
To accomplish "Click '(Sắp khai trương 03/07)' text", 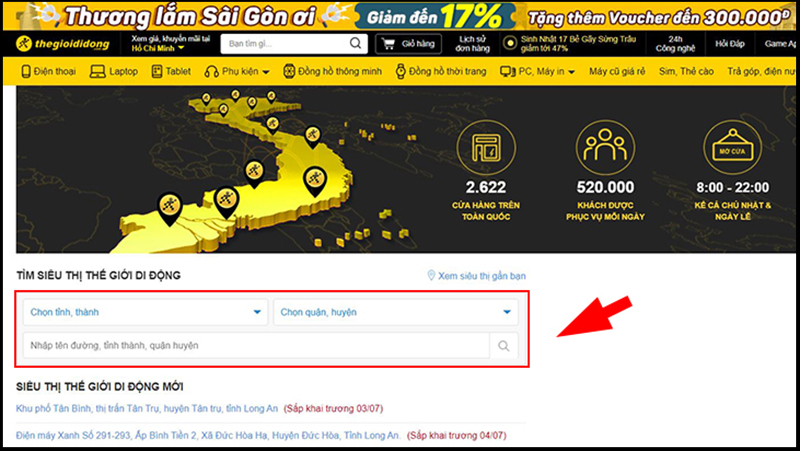I will pos(333,408).
